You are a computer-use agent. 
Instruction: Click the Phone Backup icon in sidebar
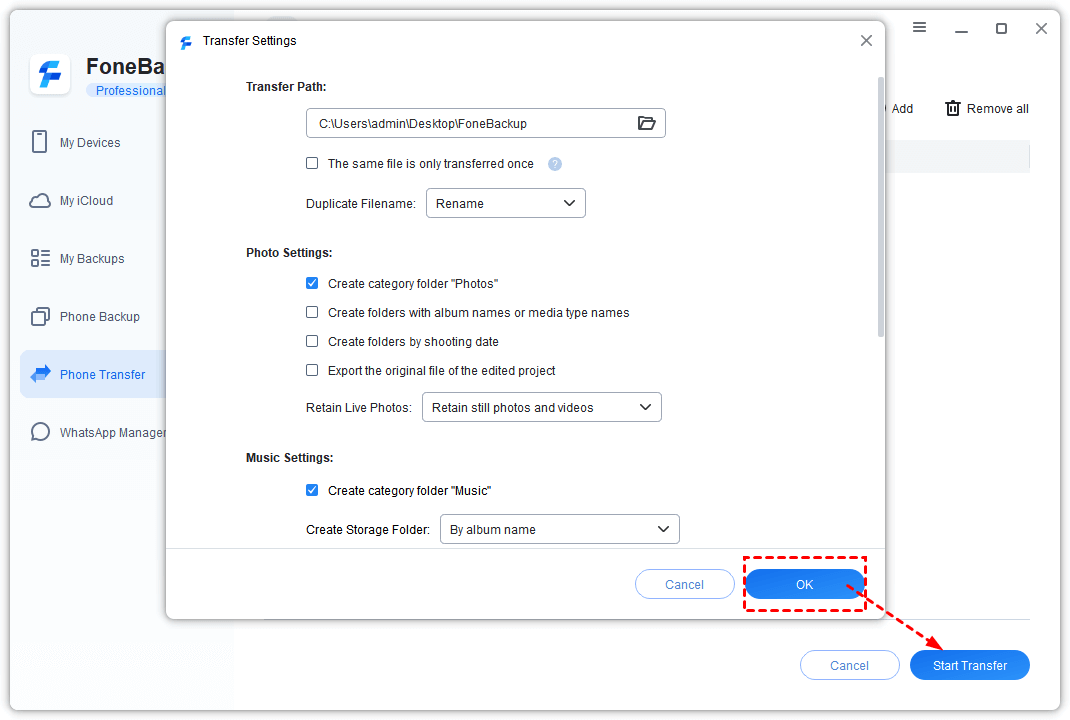[x=40, y=317]
